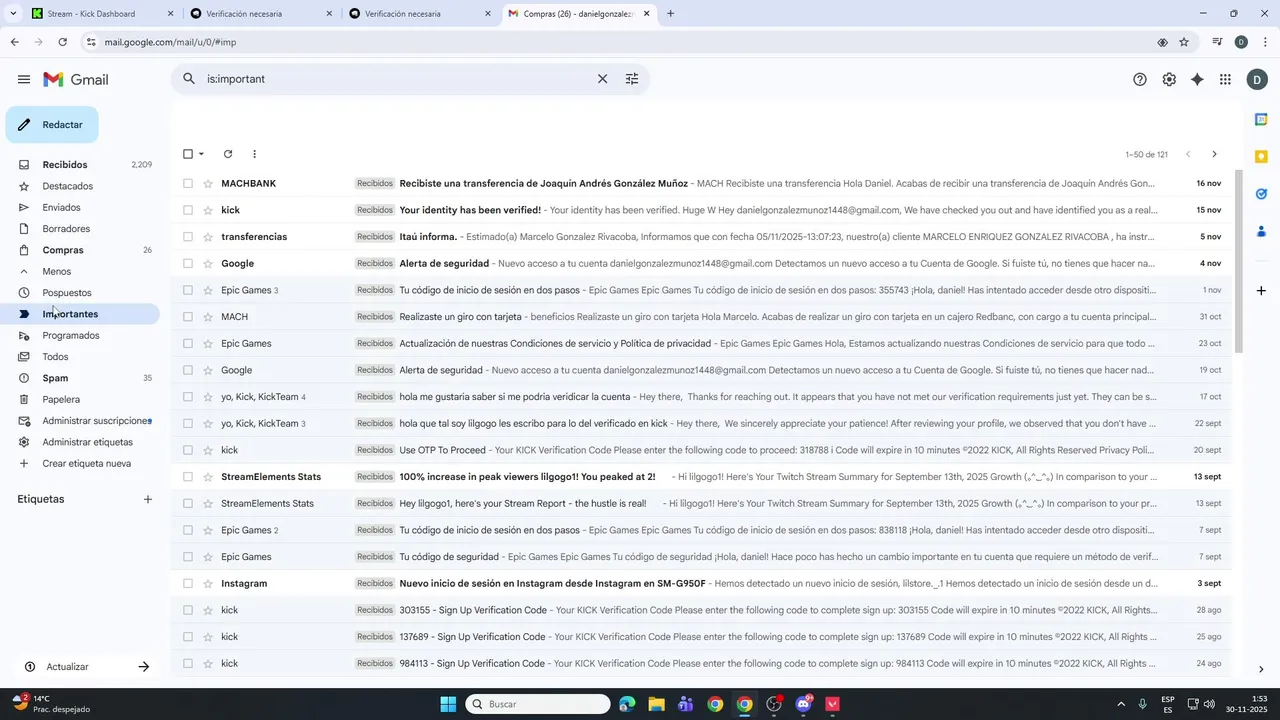
Task: Click the Actualizar button
Action: coord(86,667)
